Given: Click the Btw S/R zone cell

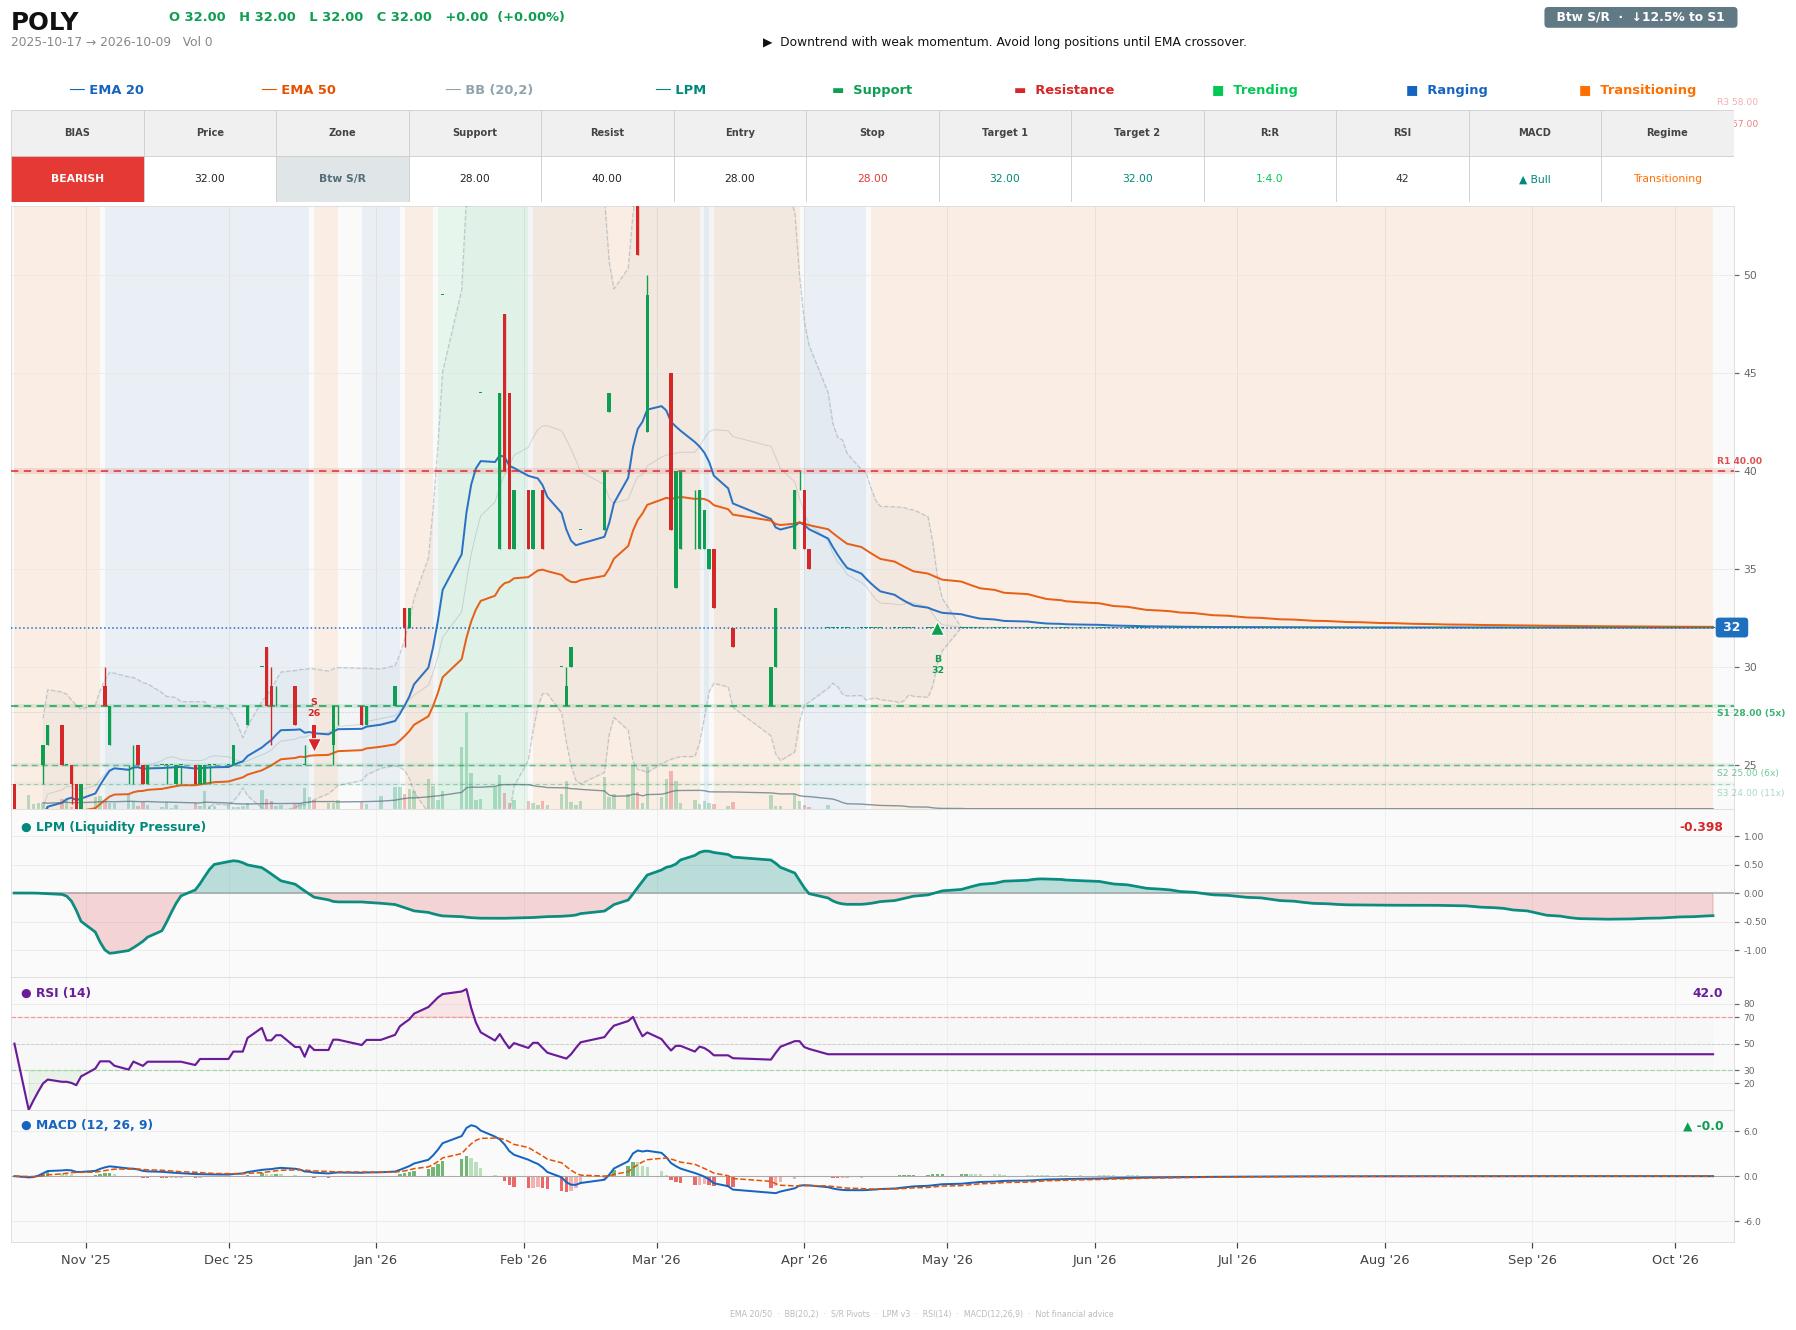Looking at the screenshot, I should (x=342, y=179).
